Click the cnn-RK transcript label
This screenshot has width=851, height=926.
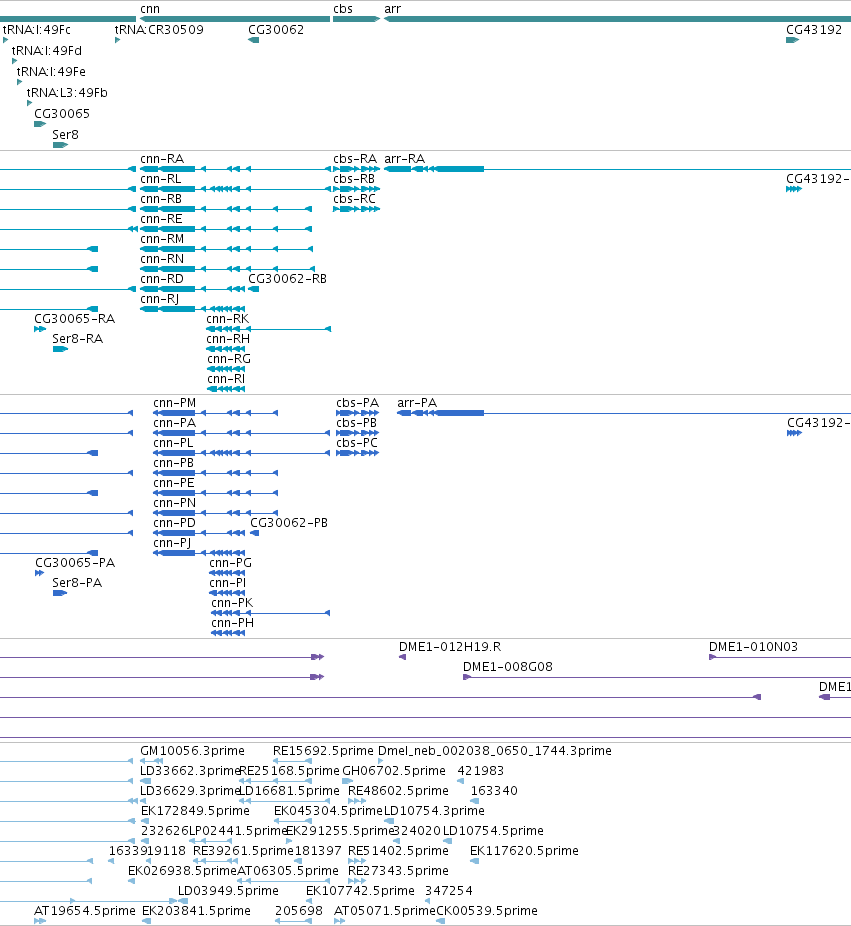pos(227,319)
